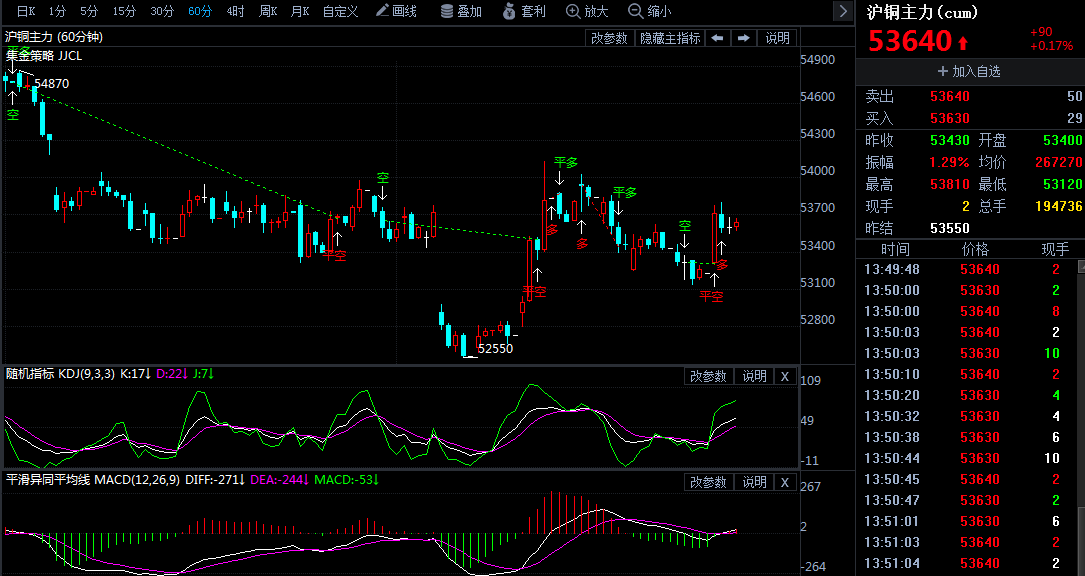Select the 13:50:32 tick row
Image resolution: width=1085 pixels, height=576 pixels.
coord(966,416)
